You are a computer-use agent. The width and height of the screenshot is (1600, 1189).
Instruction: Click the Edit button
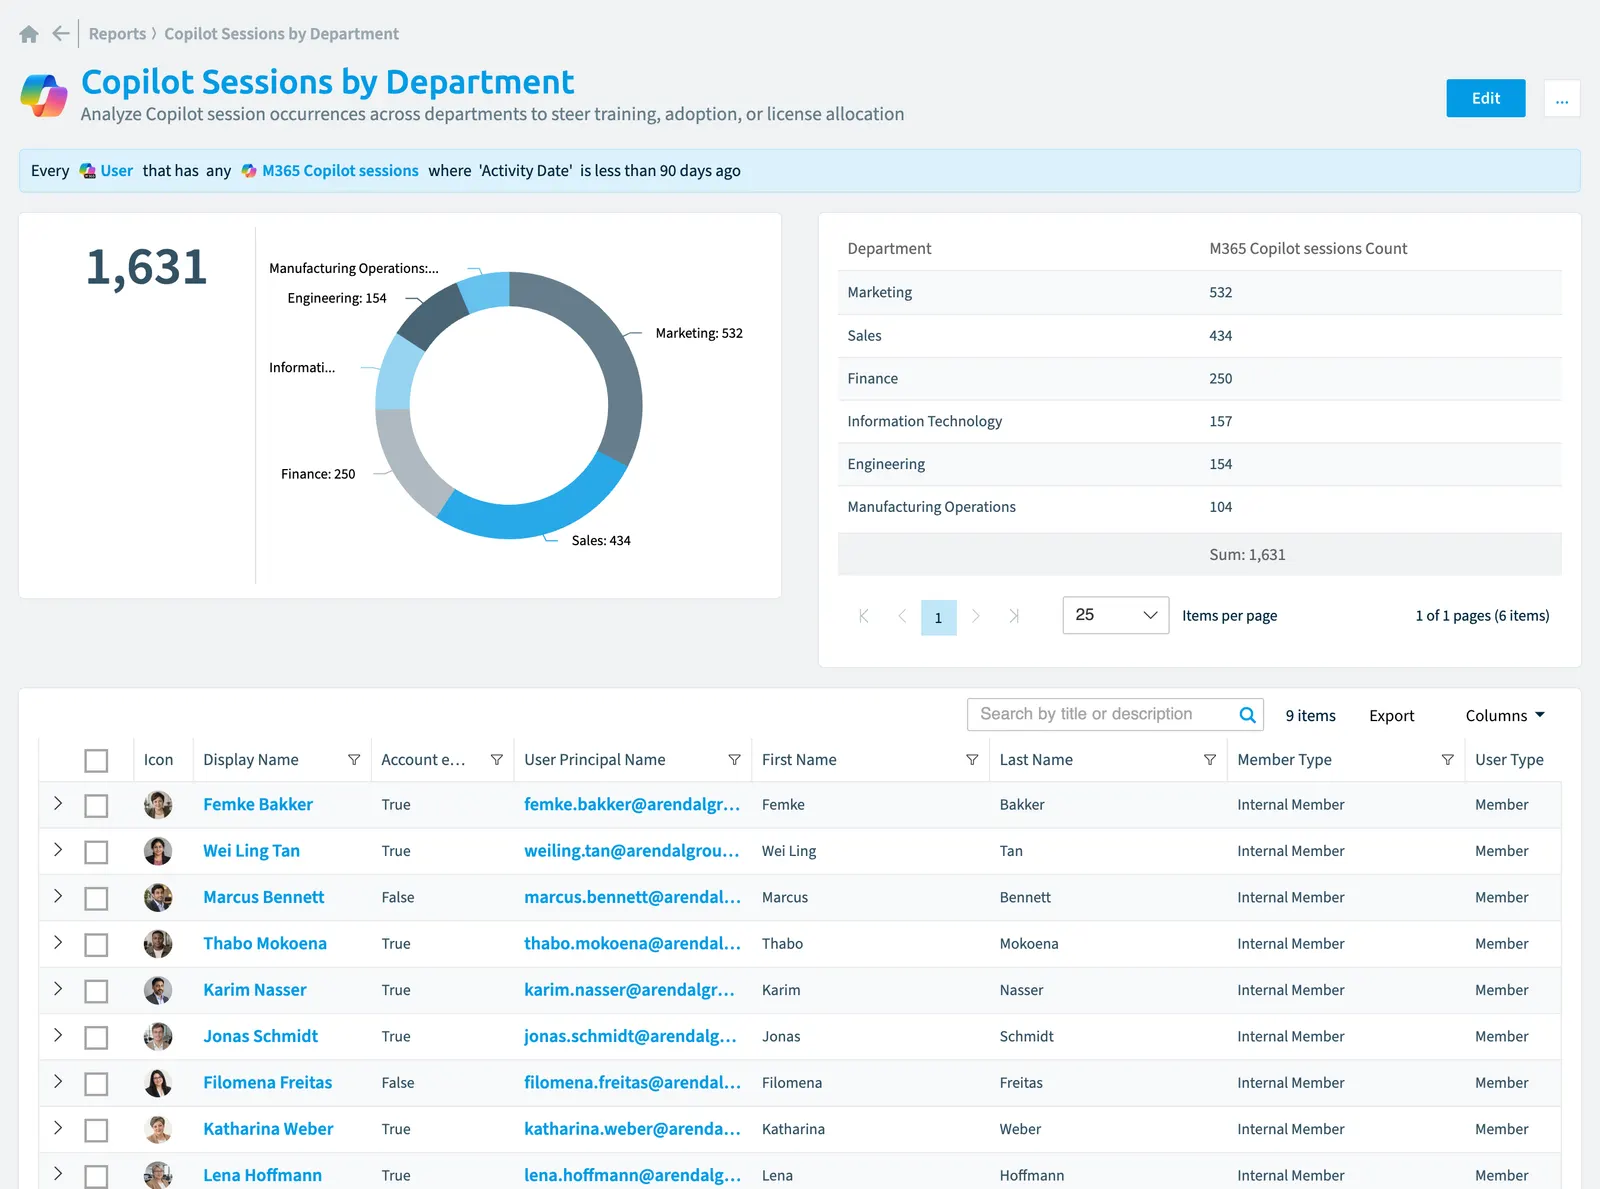(x=1485, y=98)
